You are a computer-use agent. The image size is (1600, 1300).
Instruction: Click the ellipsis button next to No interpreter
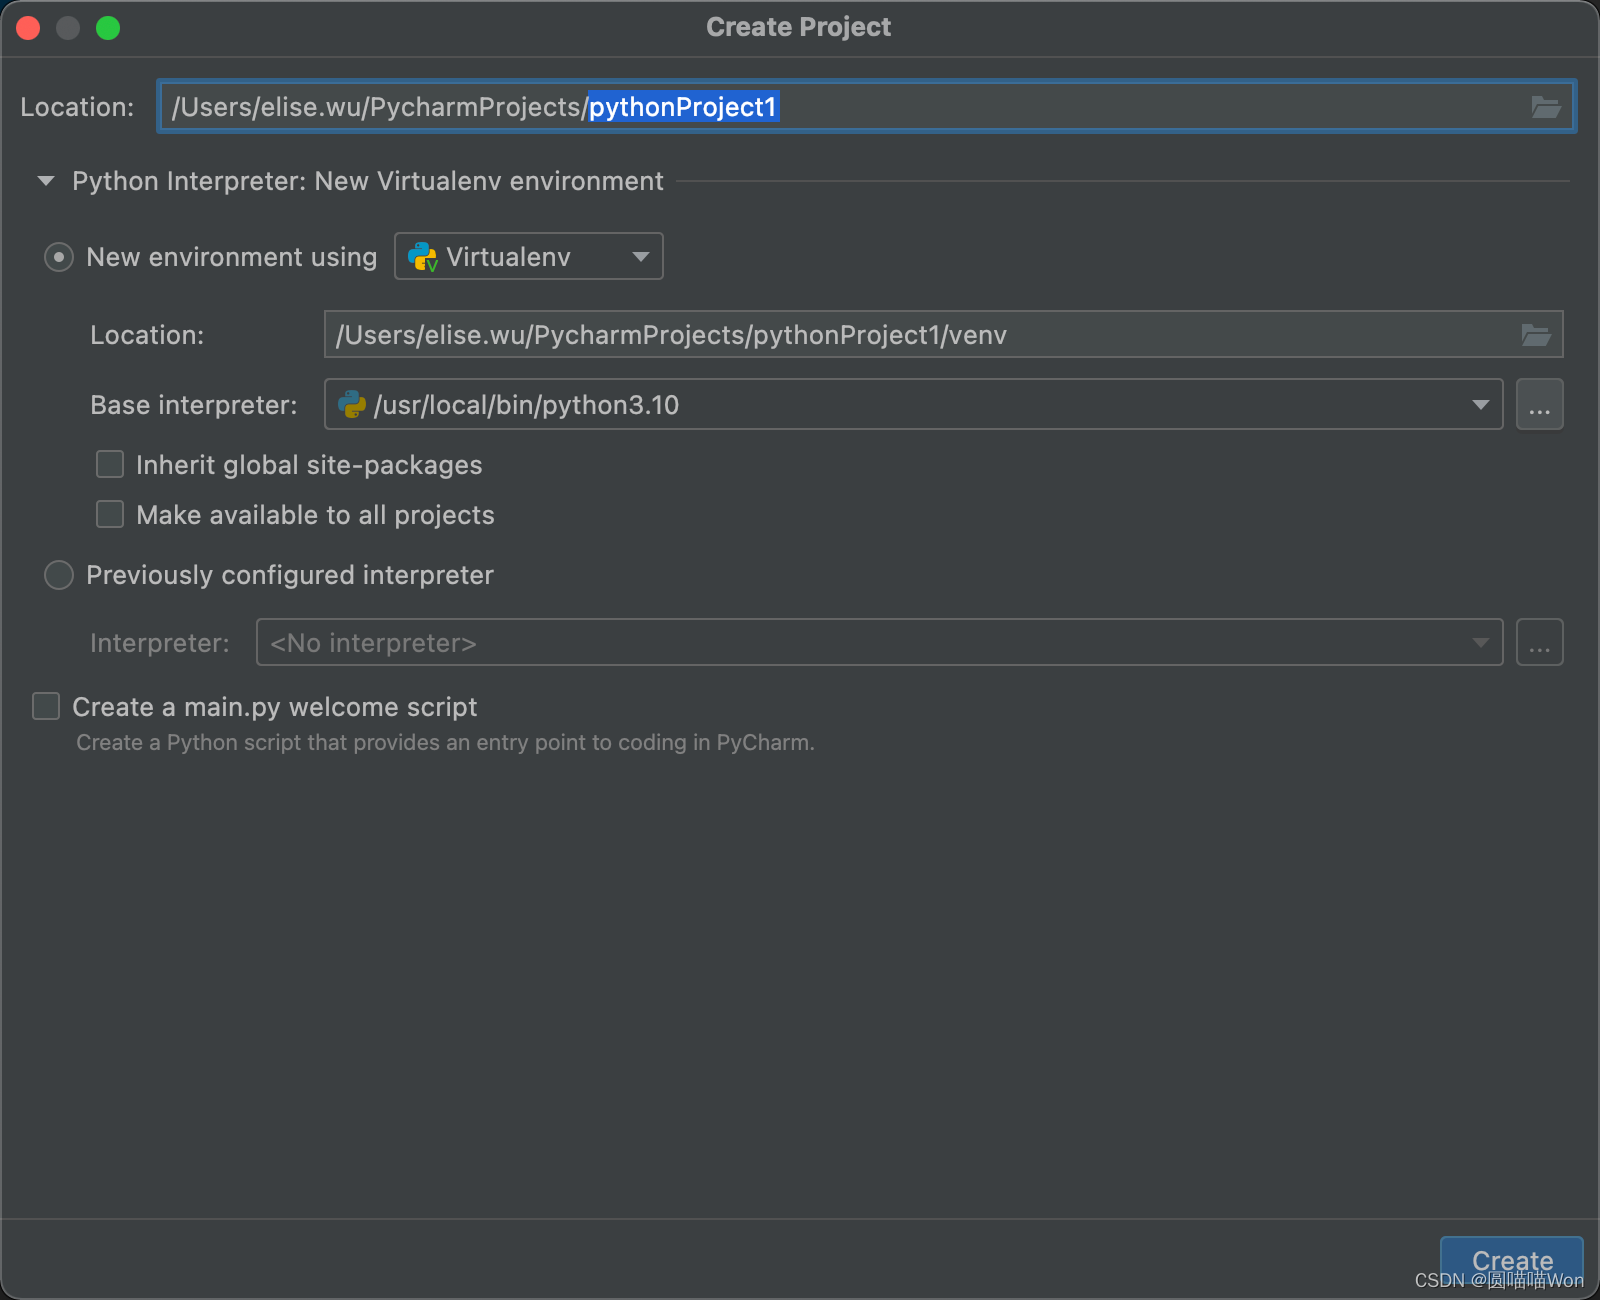[x=1539, y=642]
